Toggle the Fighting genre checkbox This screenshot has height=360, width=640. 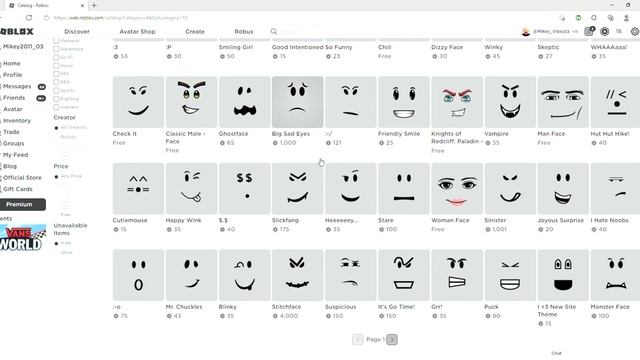click(56, 99)
